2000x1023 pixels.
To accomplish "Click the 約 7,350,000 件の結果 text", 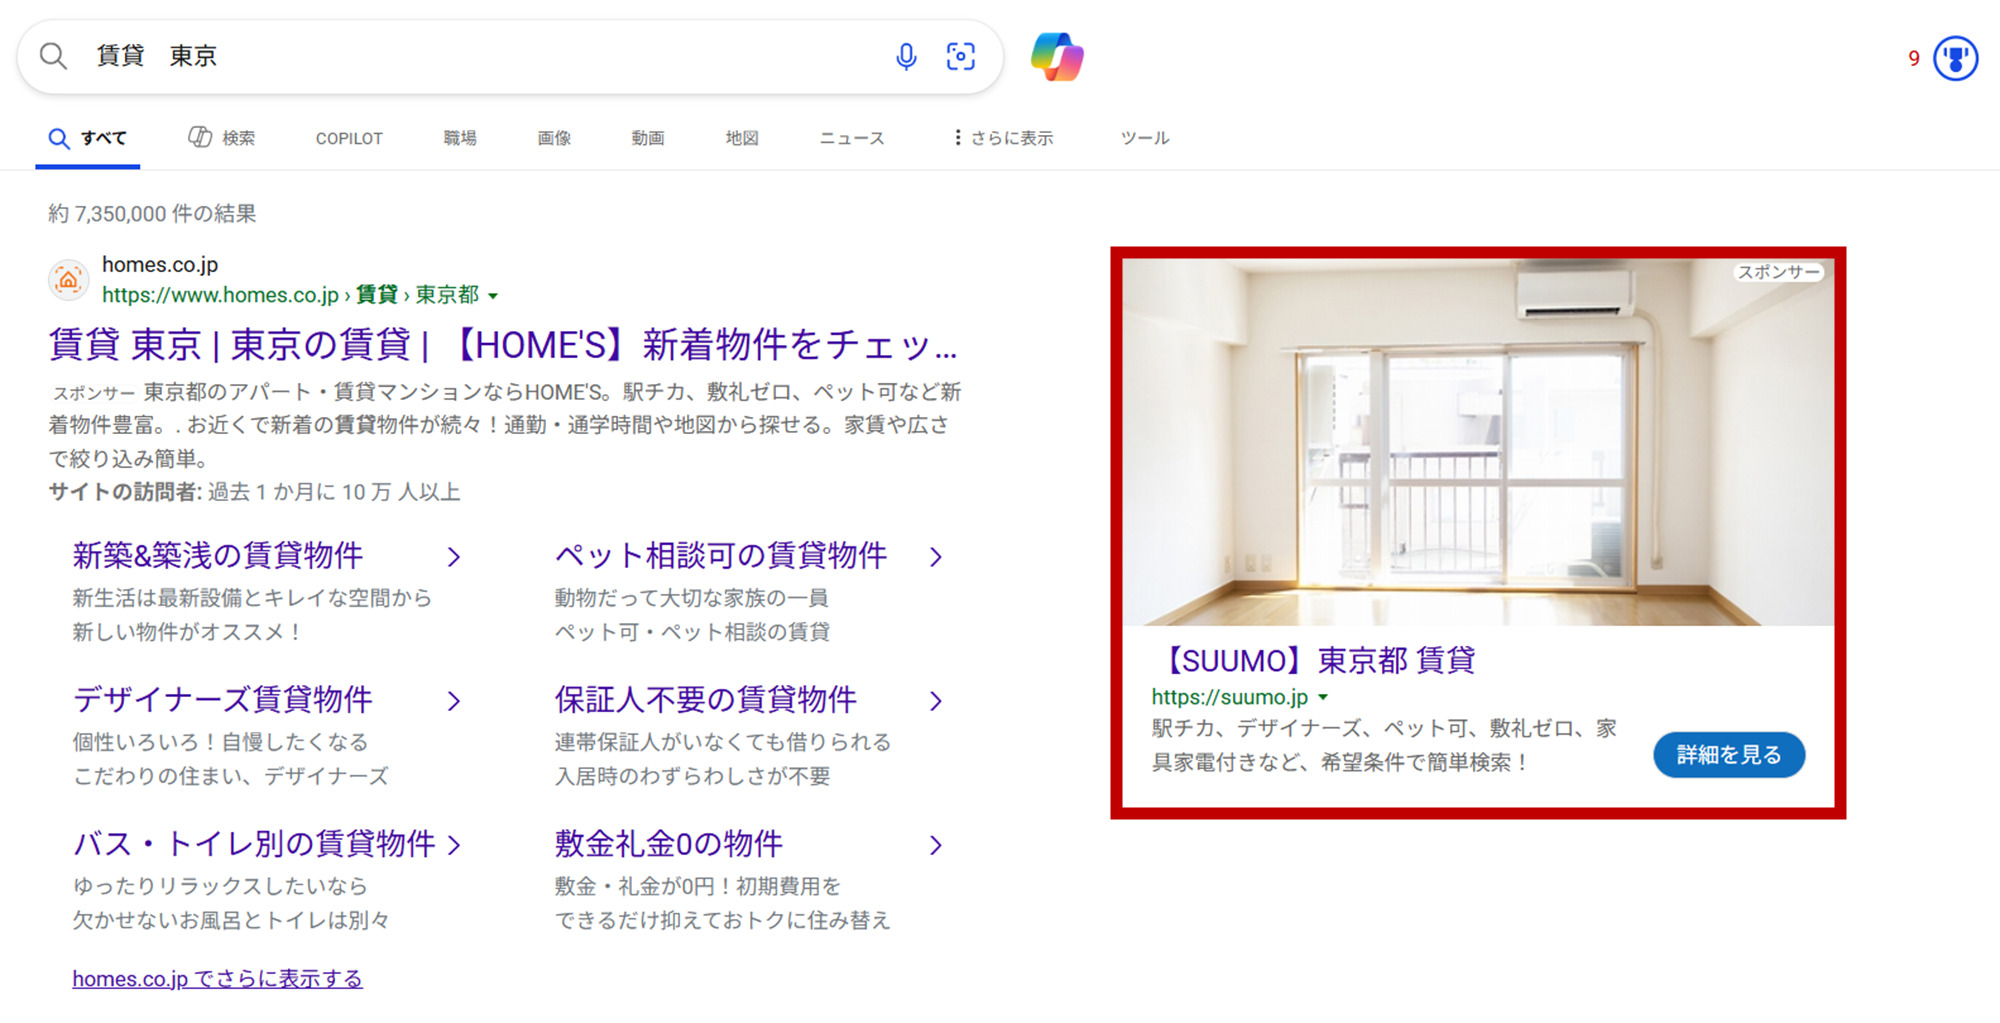I will tap(152, 214).
